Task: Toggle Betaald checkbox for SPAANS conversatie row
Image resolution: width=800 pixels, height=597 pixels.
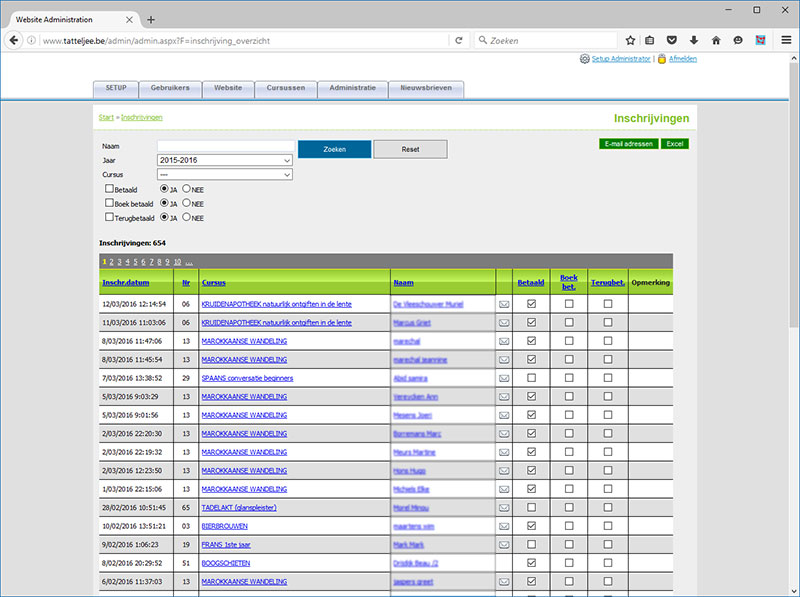Action: pyautogui.click(x=531, y=378)
